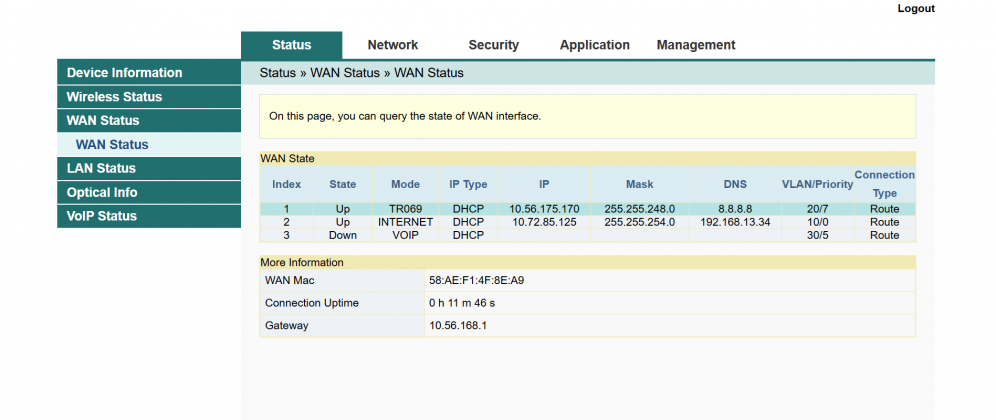Open the Security tab

(493, 45)
